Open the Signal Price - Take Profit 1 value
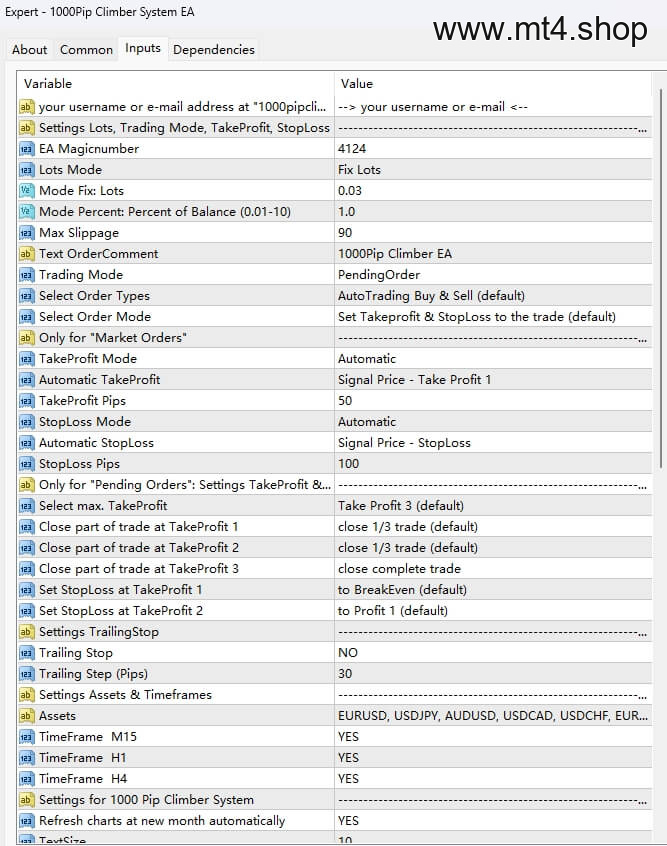Viewport: 667px width, 846px height. 493,380
